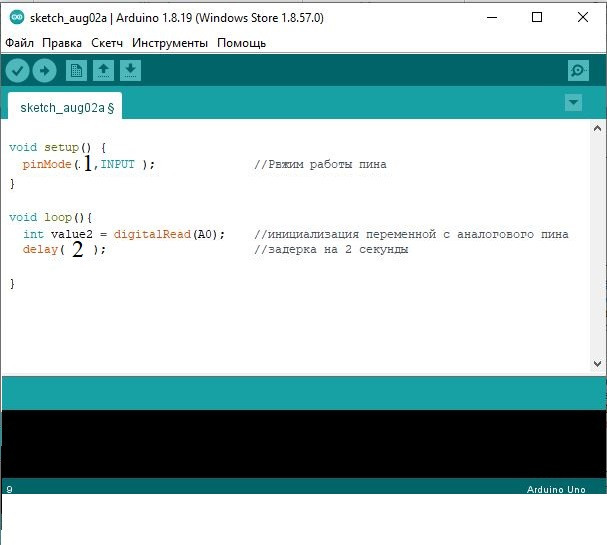Click the Verify sketch checkmark button
The width and height of the screenshot is (607, 545).
coord(17,70)
